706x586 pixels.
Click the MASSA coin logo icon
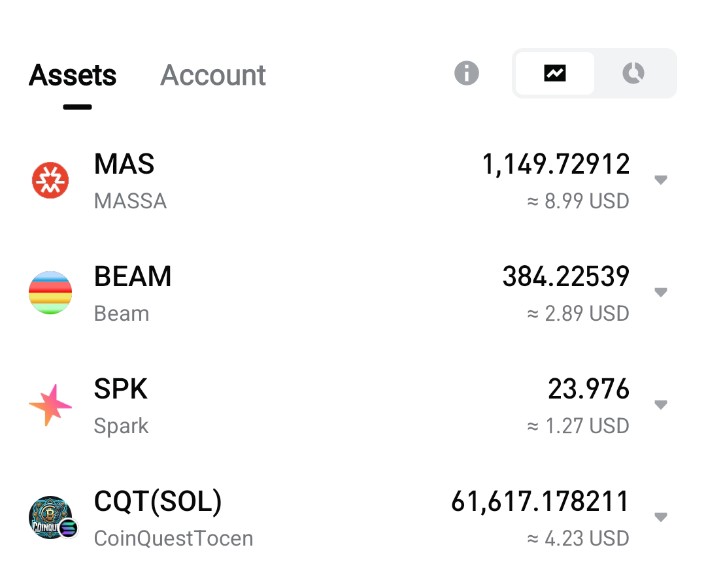tap(50, 180)
